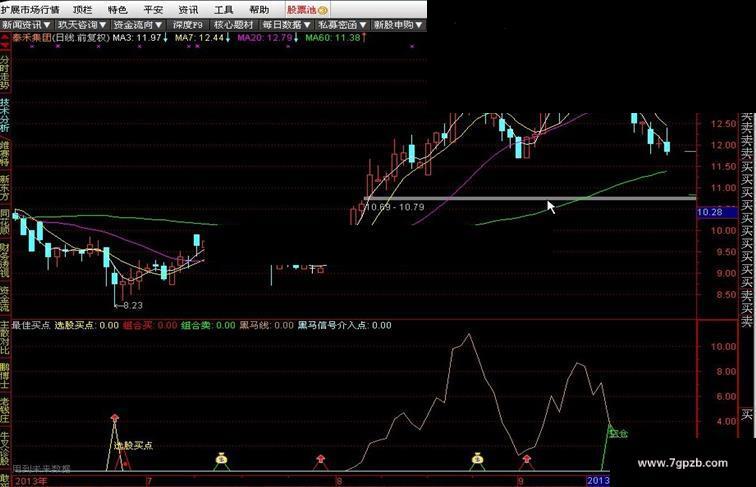Click the 组合卖: 0.00 indicator value
Viewport: 756px width, 487px height.
pos(208,325)
